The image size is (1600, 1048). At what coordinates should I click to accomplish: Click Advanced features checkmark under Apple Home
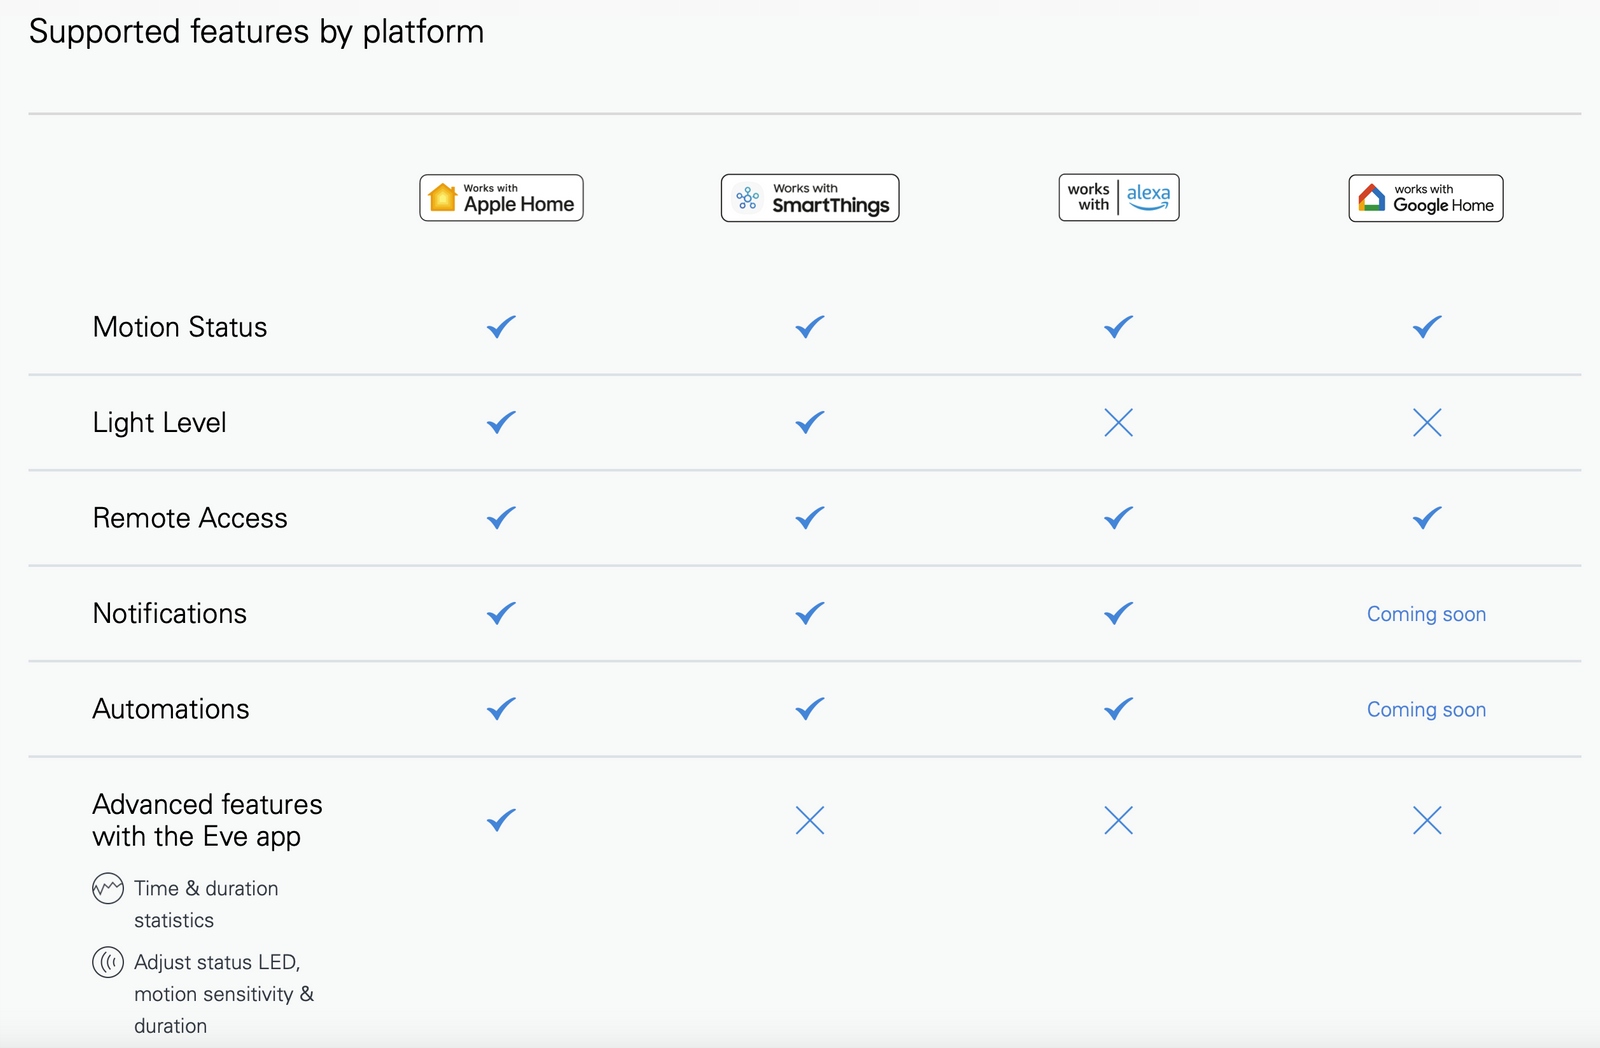click(x=501, y=821)
